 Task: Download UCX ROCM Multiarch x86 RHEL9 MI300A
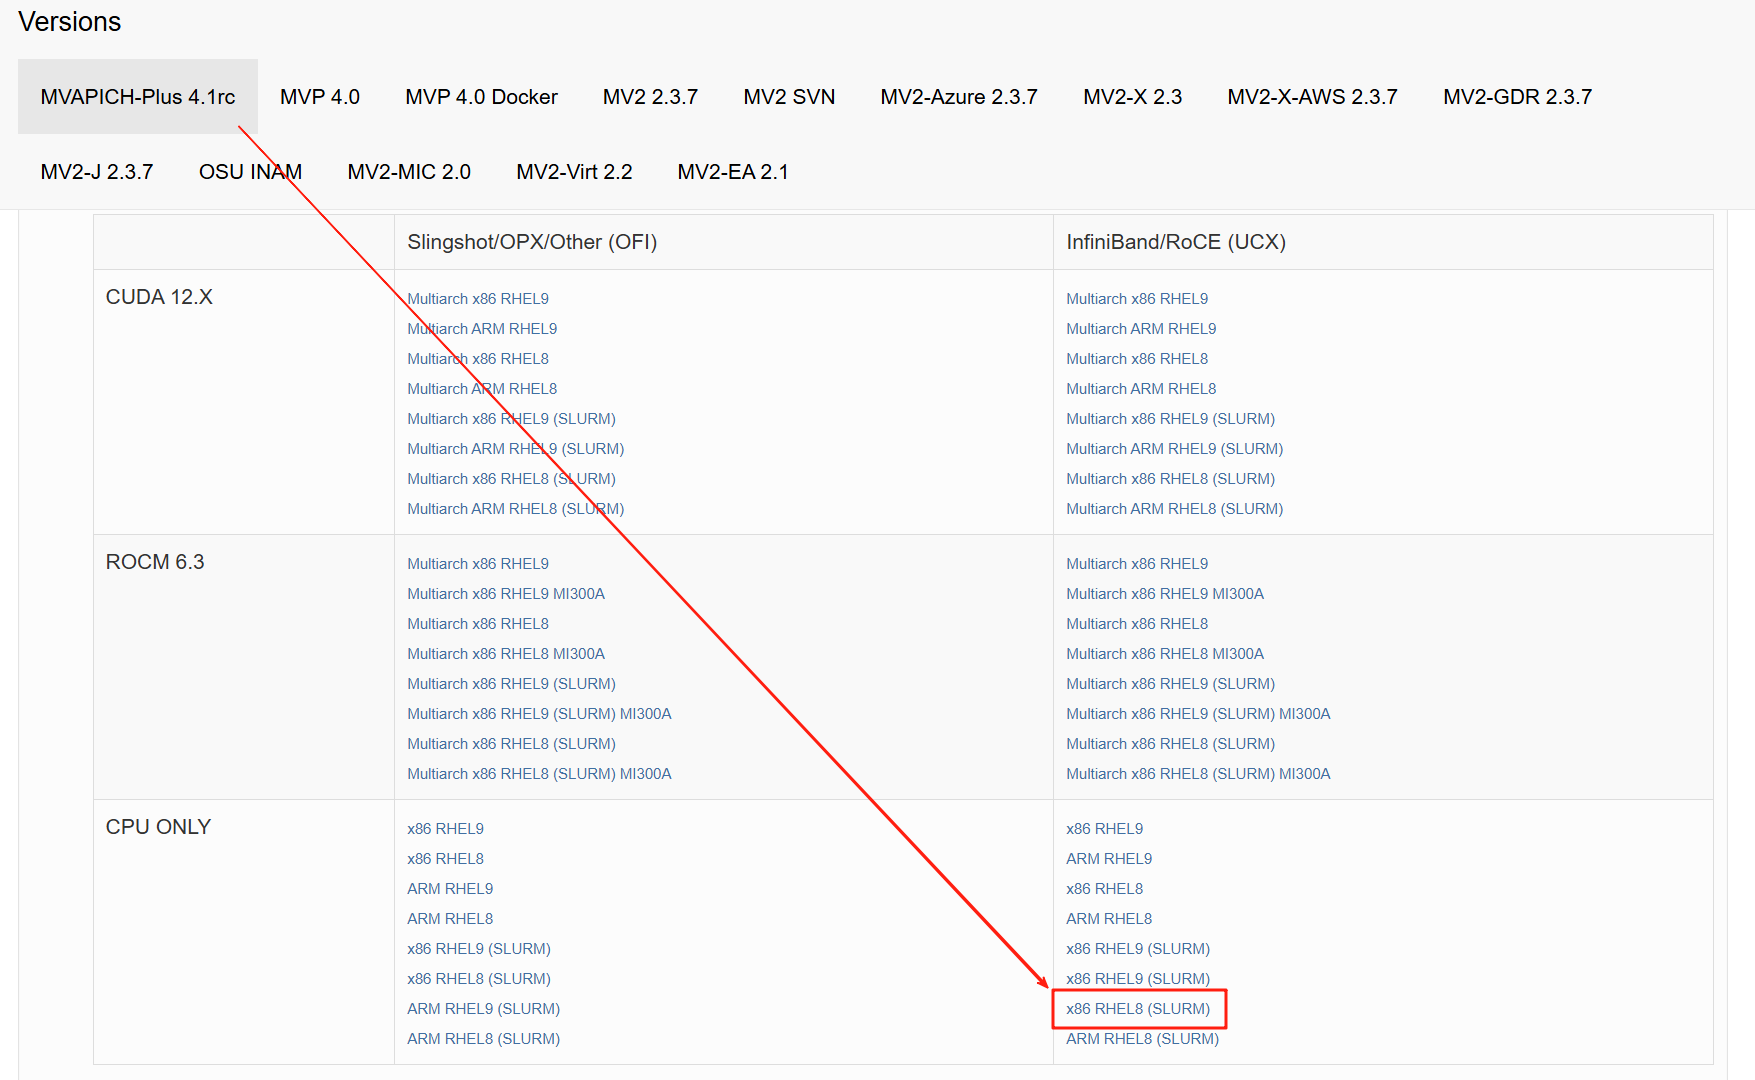point(1165,594)
